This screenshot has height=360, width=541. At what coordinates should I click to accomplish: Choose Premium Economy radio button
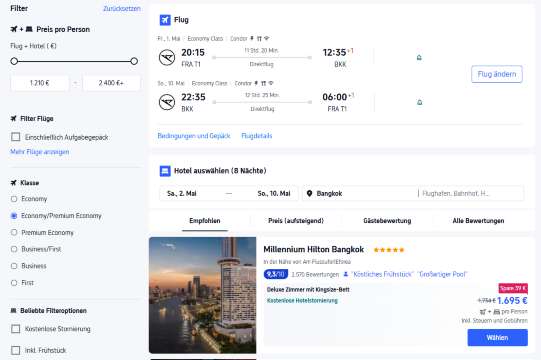point(14,233)
